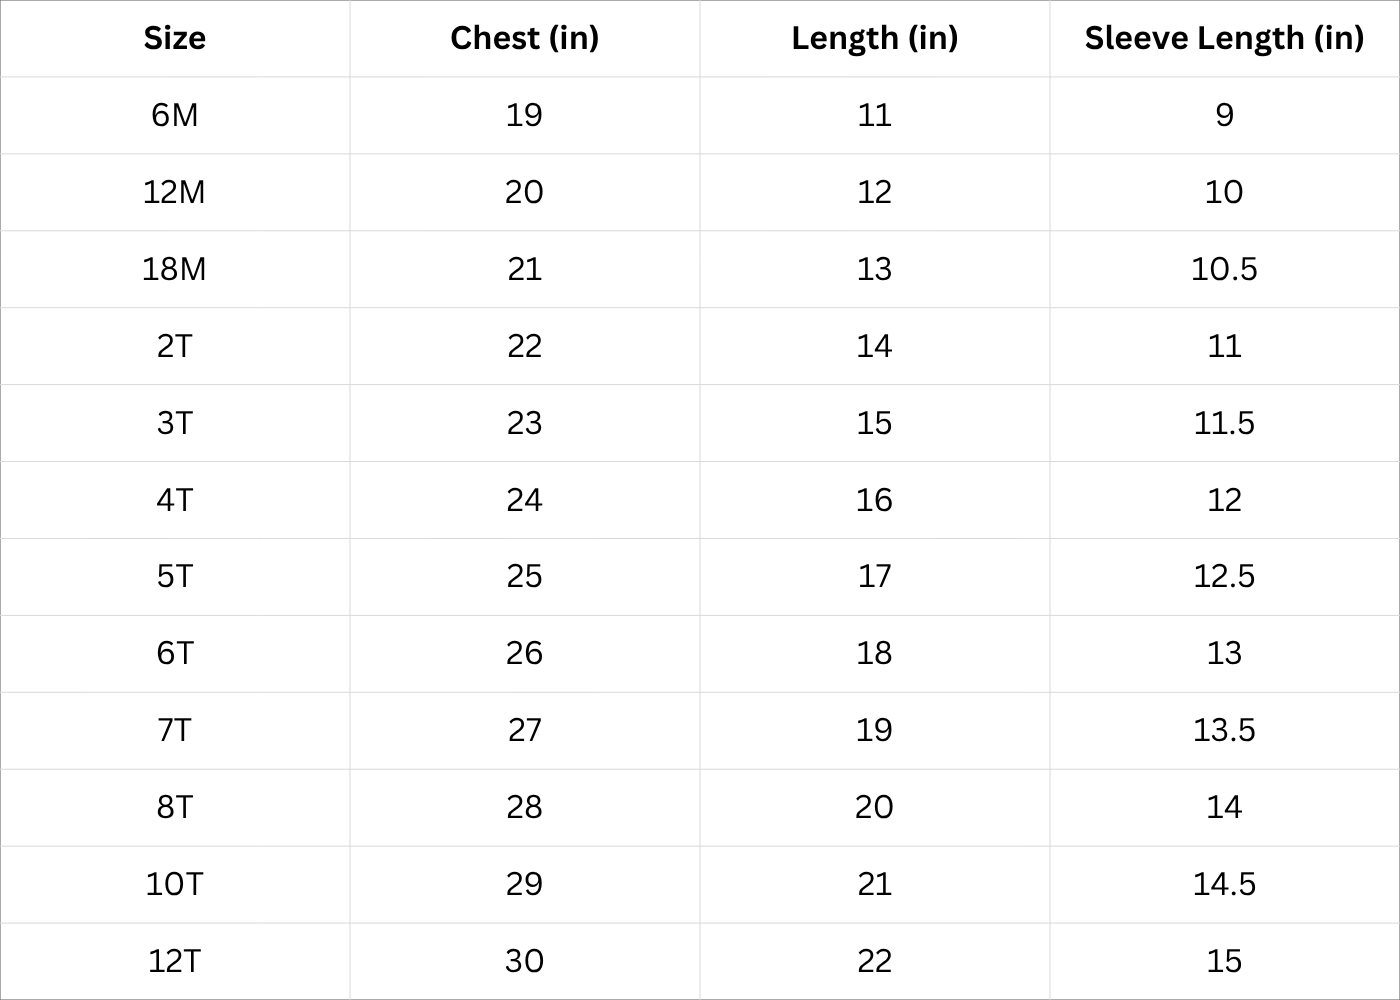Click the sleeve length value 10.5

[x=1224, y=269]
